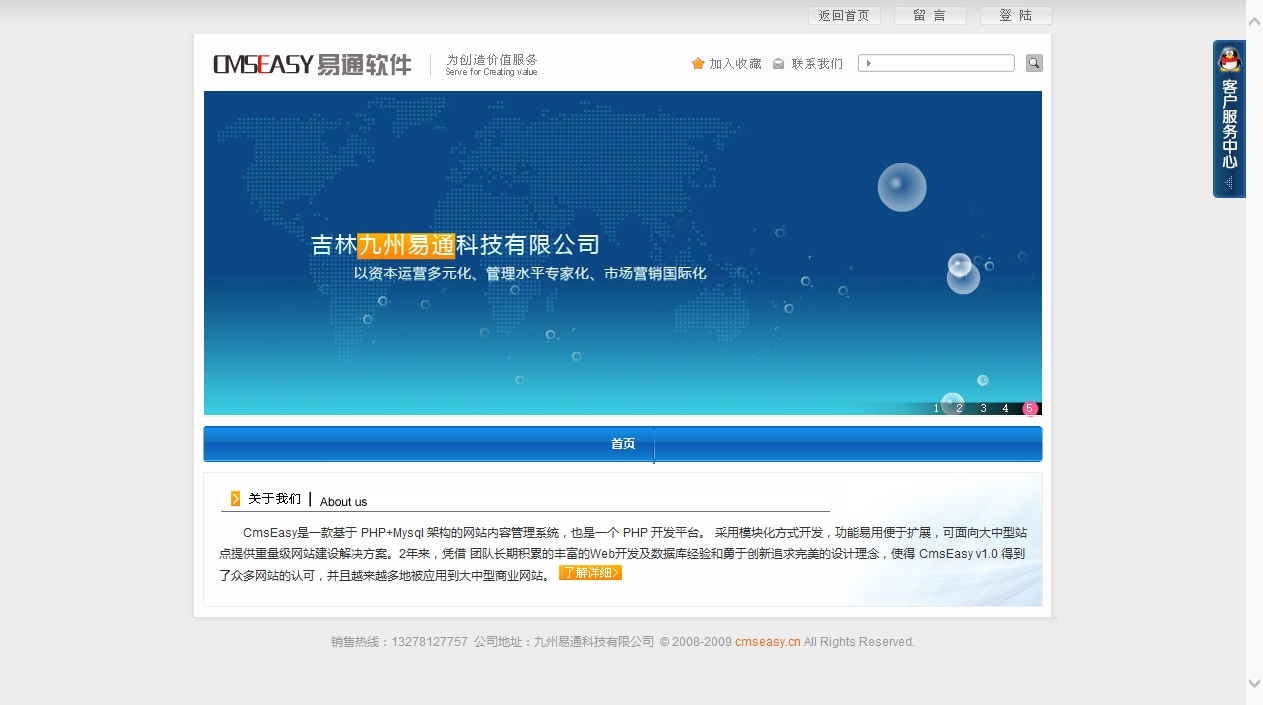The image size is (1263, 705).
Task: Click the About us heading text
Action: pos(343,502)
